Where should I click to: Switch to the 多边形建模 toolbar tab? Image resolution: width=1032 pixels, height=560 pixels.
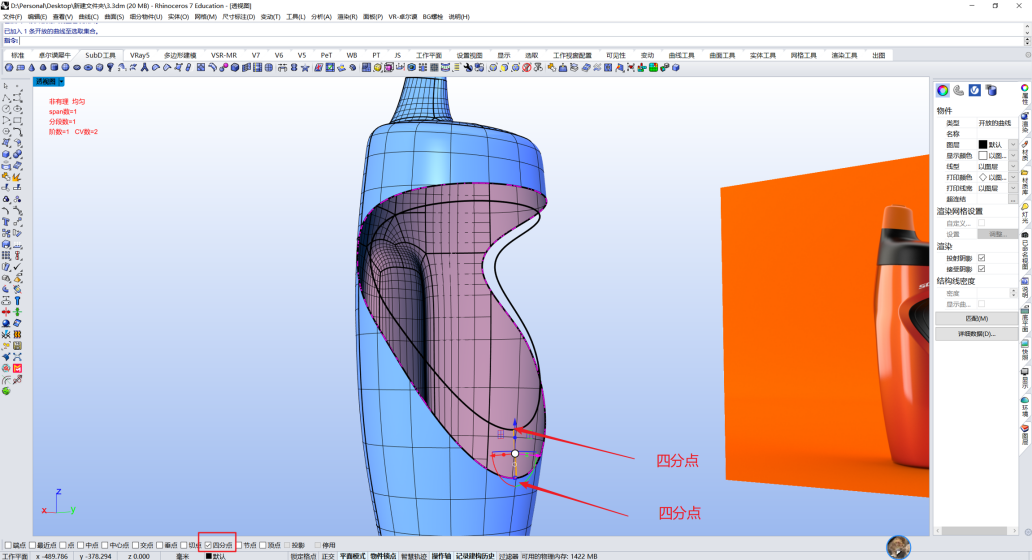(x=180, y=55)
